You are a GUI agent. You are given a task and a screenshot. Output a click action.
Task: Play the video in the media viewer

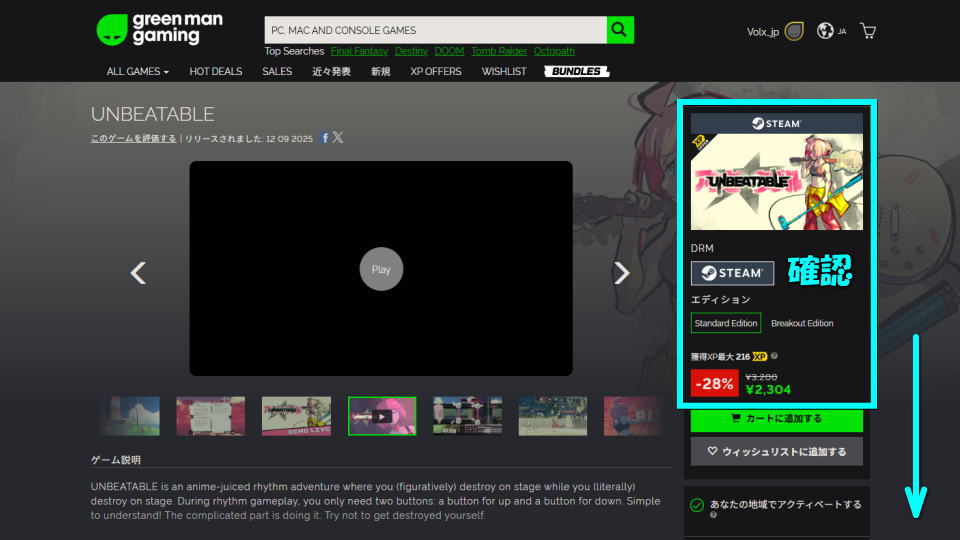coord(381,269)
